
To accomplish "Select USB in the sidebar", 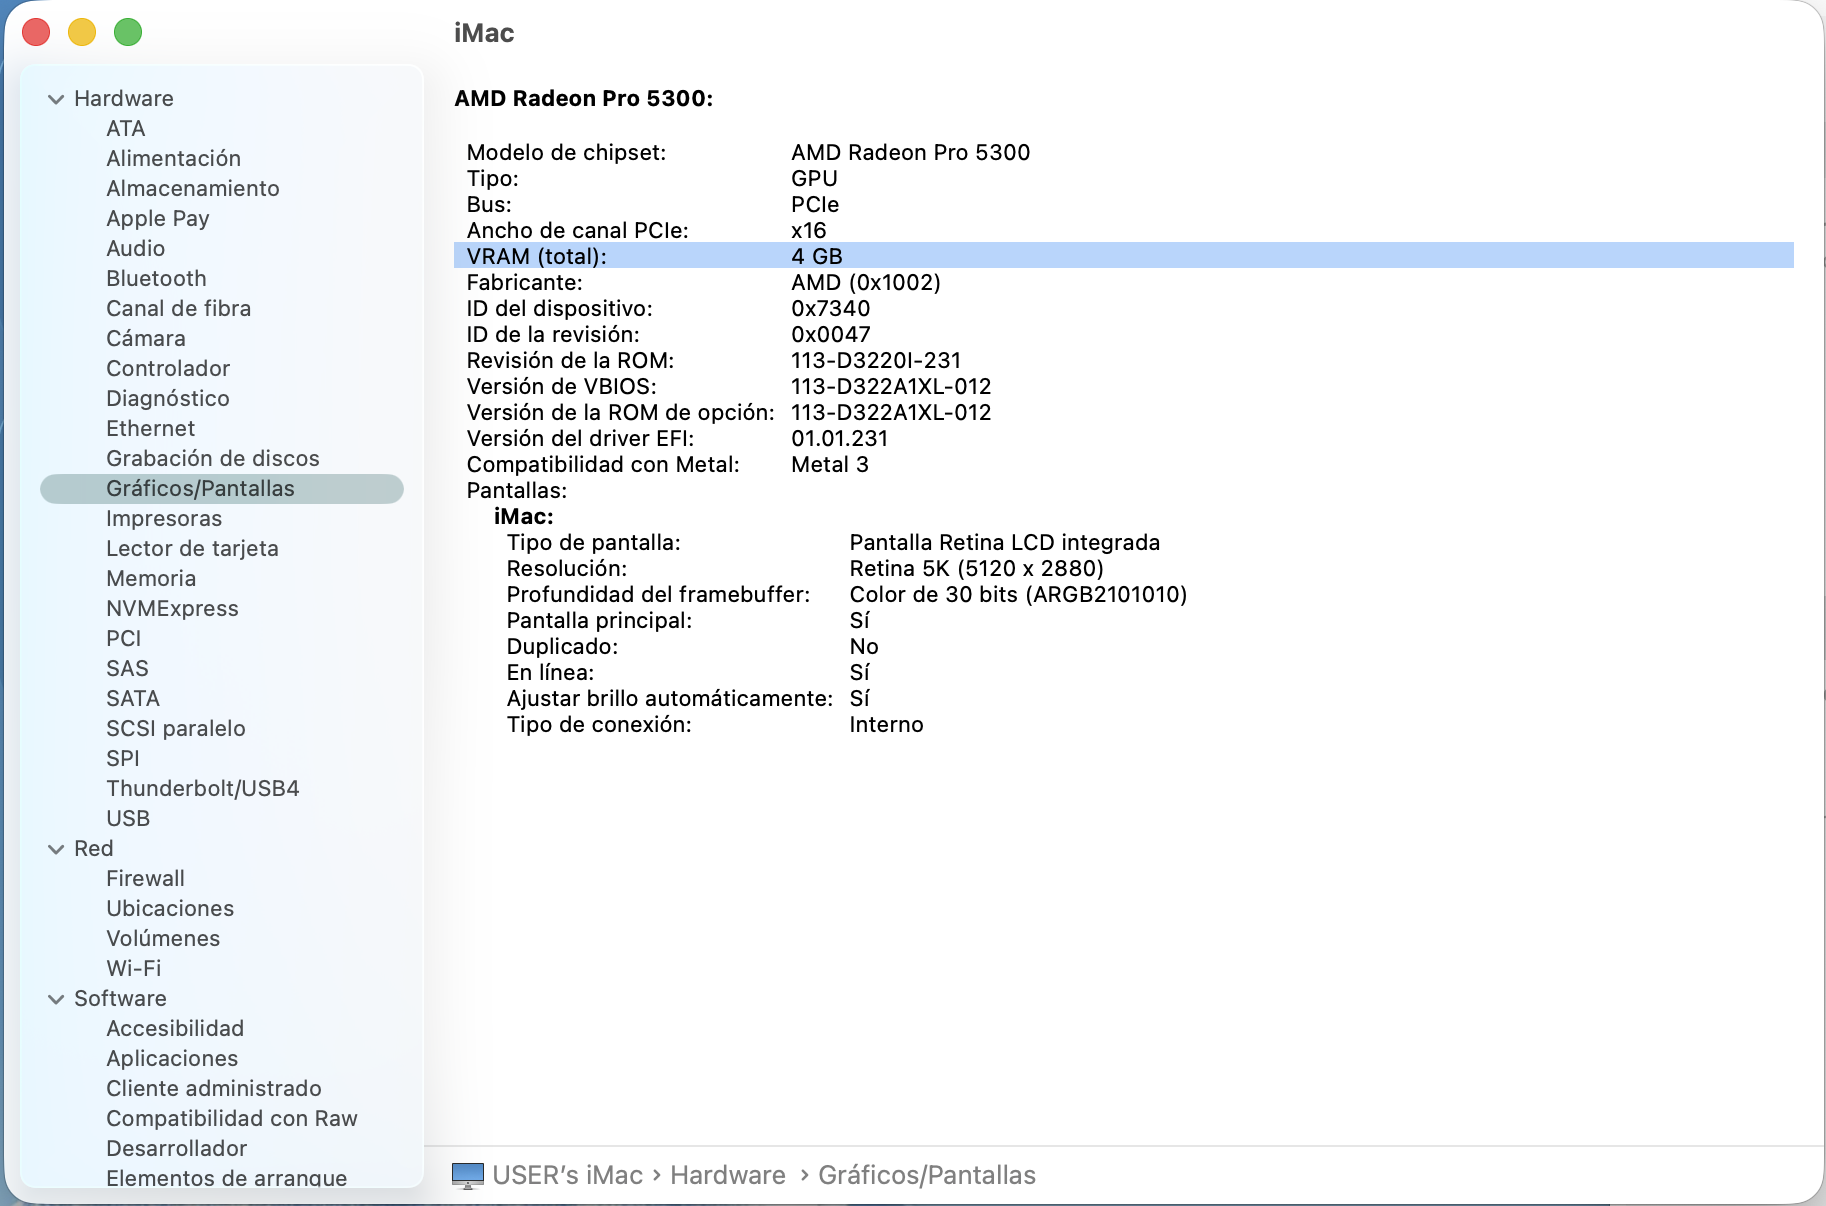I will pos(128,819).
